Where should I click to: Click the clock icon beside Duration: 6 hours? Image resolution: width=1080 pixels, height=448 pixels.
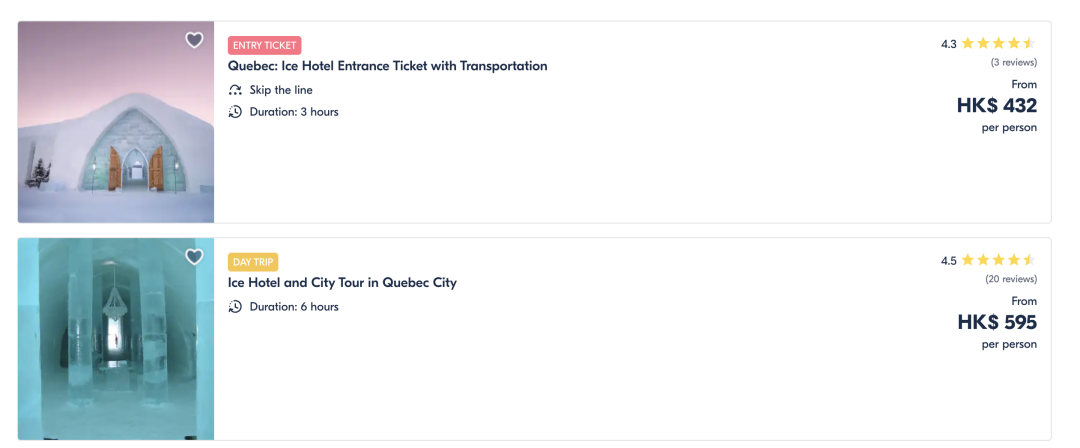pos(236,307)
